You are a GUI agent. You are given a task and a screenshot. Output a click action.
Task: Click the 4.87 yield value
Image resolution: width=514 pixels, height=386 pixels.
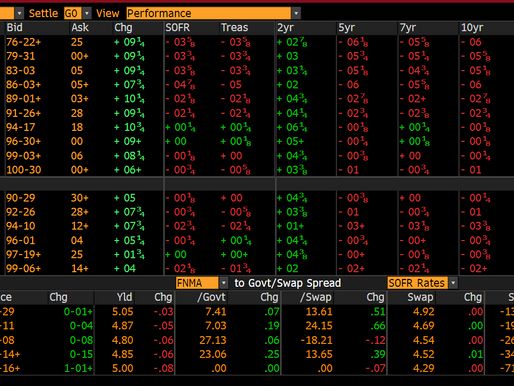(123, 325)
